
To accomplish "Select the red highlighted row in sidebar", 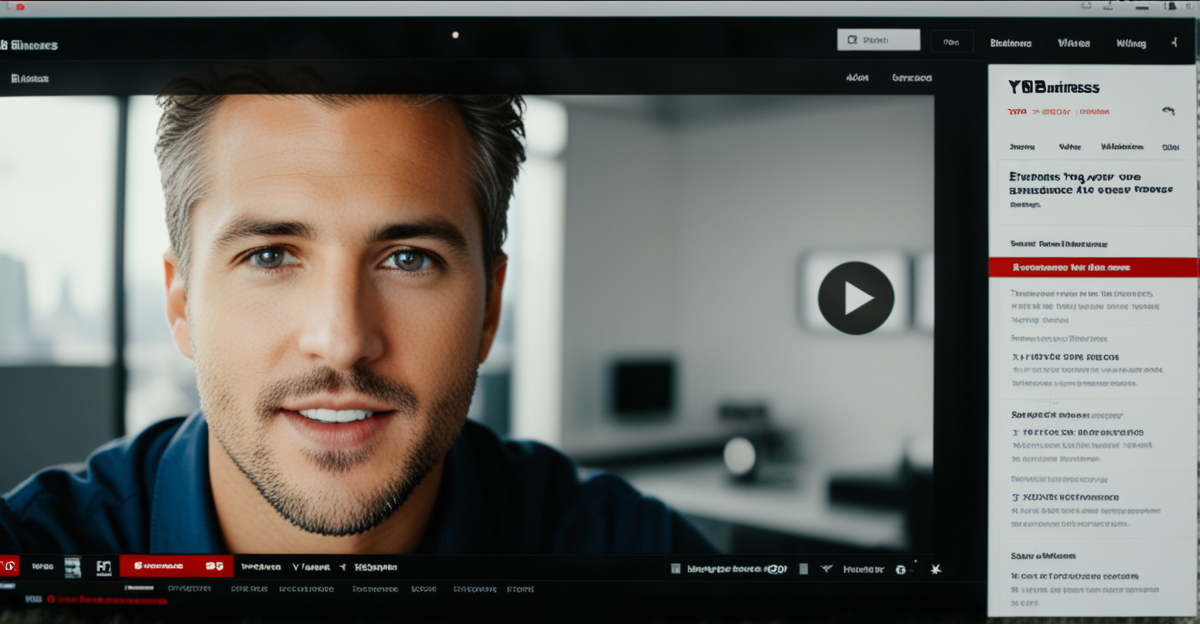I will coord(1092,268).
